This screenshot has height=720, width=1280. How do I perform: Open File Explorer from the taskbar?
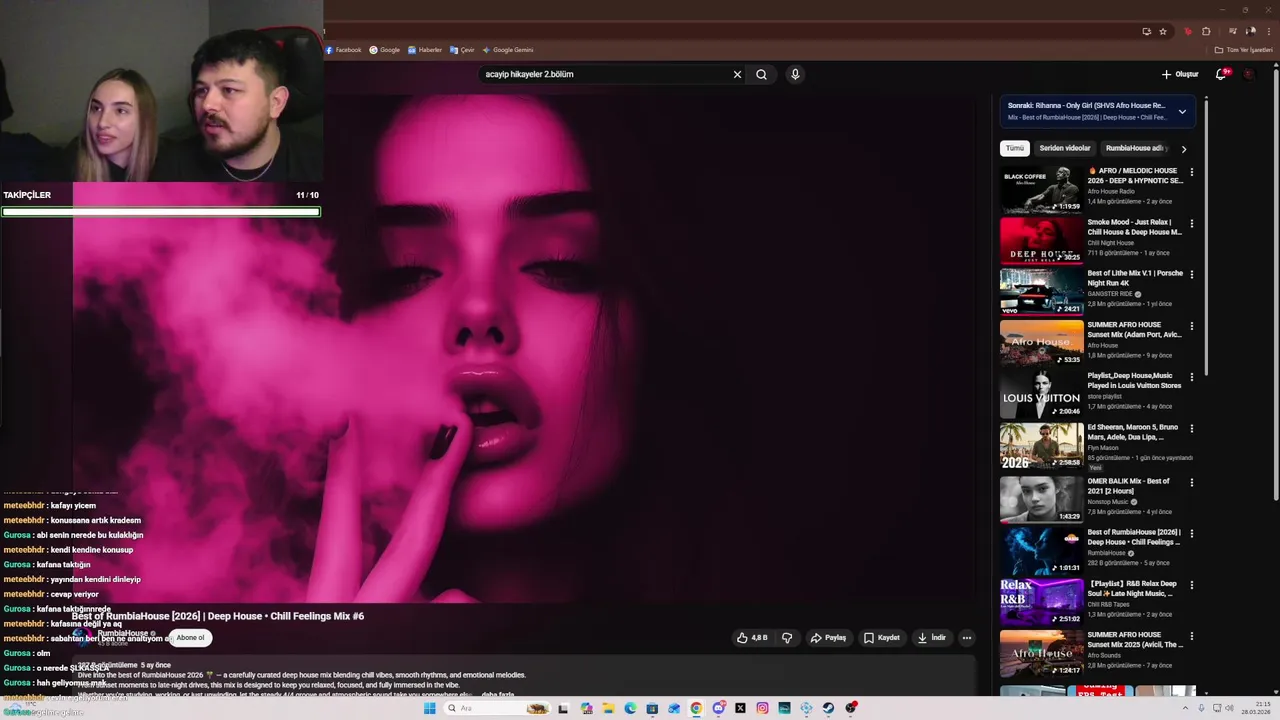[608, 708]
